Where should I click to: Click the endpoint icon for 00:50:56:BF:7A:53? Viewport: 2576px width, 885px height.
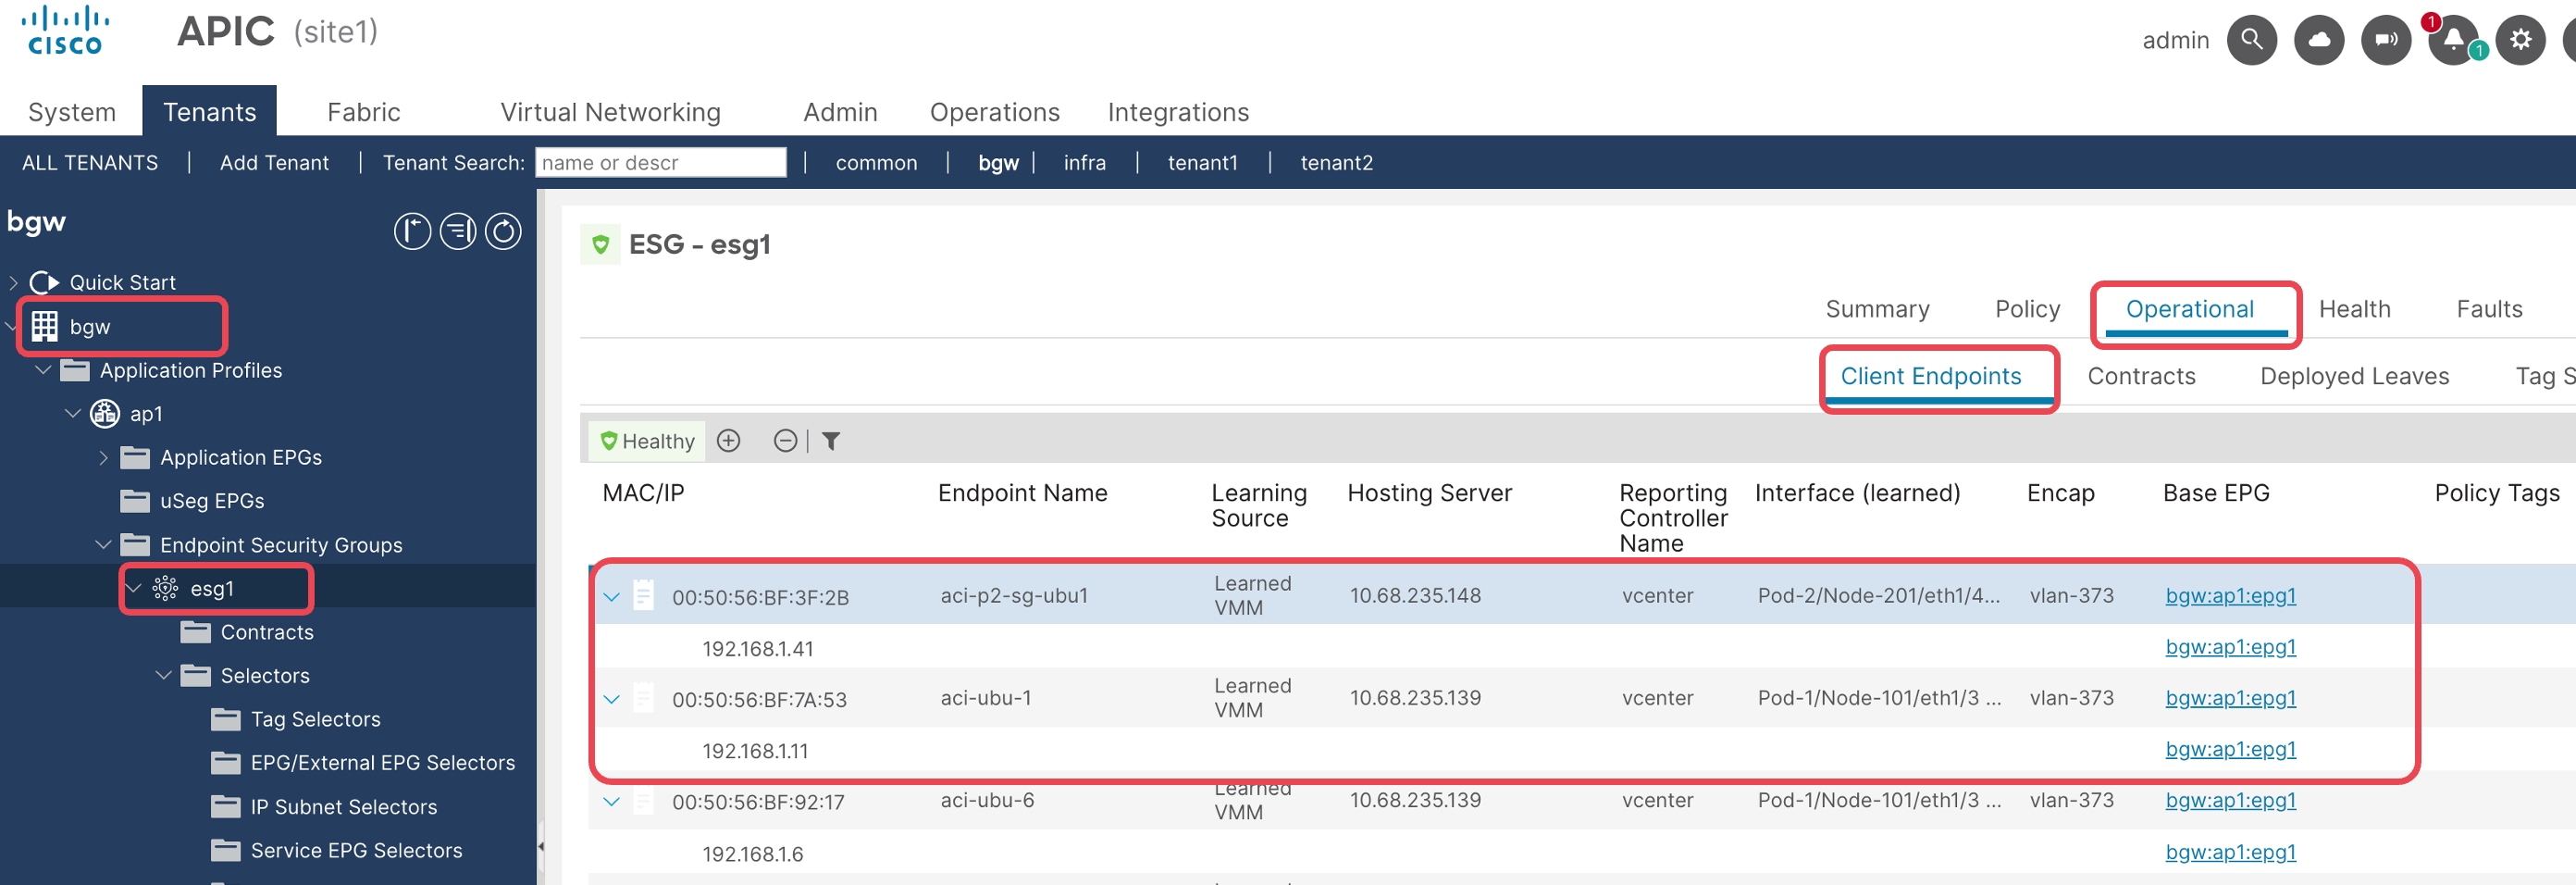coord(644,697)
